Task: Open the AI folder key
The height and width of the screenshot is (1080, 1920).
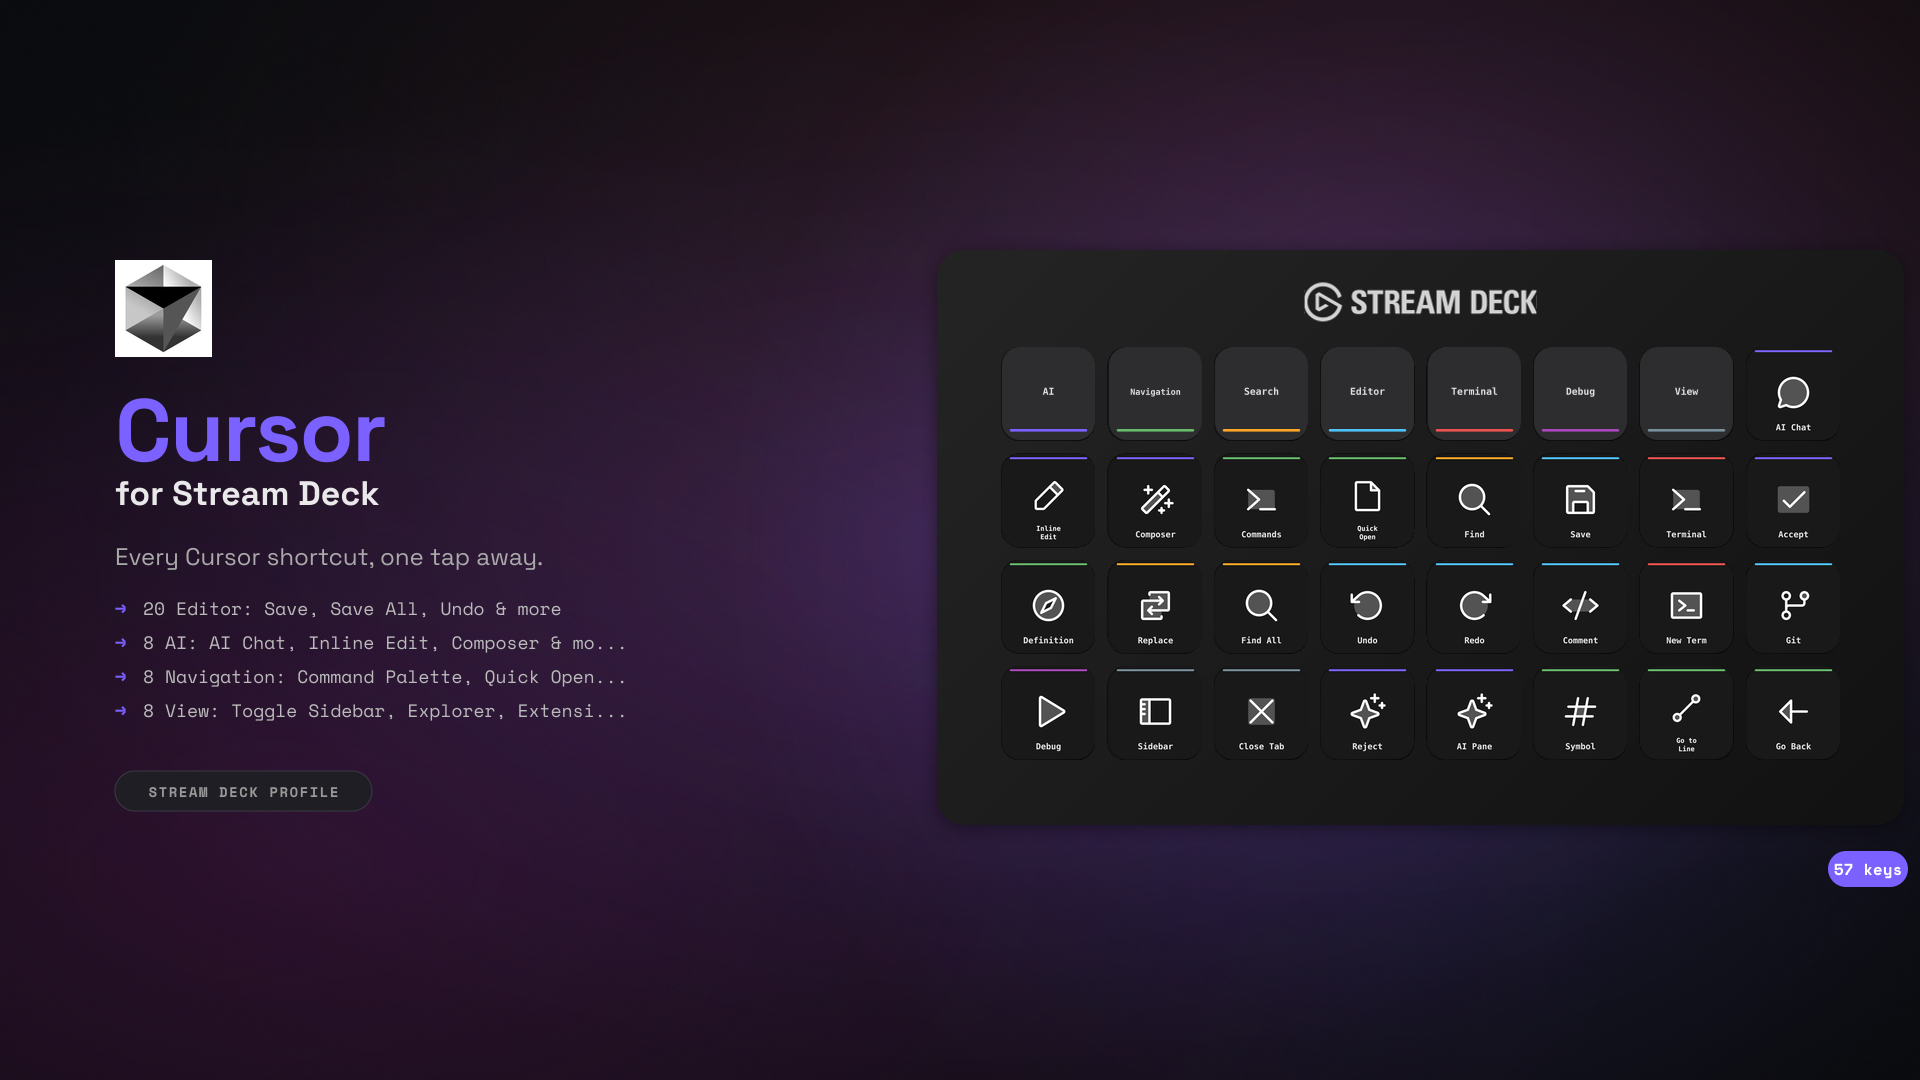Action: point(1048,392)
